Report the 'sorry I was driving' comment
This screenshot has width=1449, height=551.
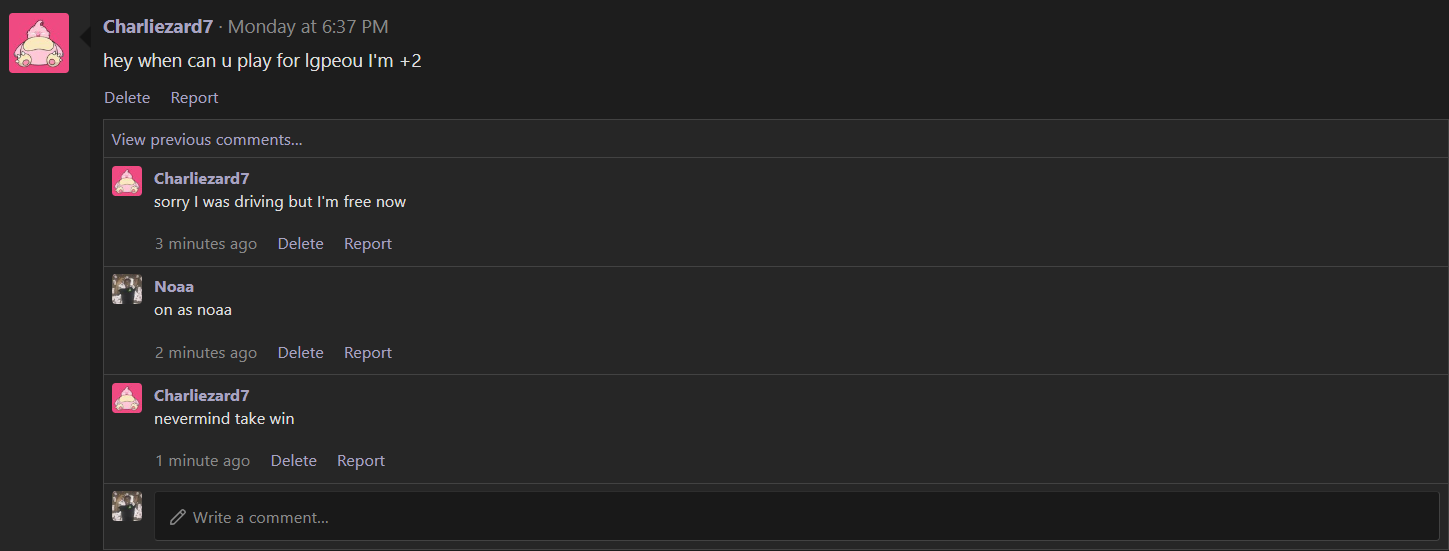[368, 243]
